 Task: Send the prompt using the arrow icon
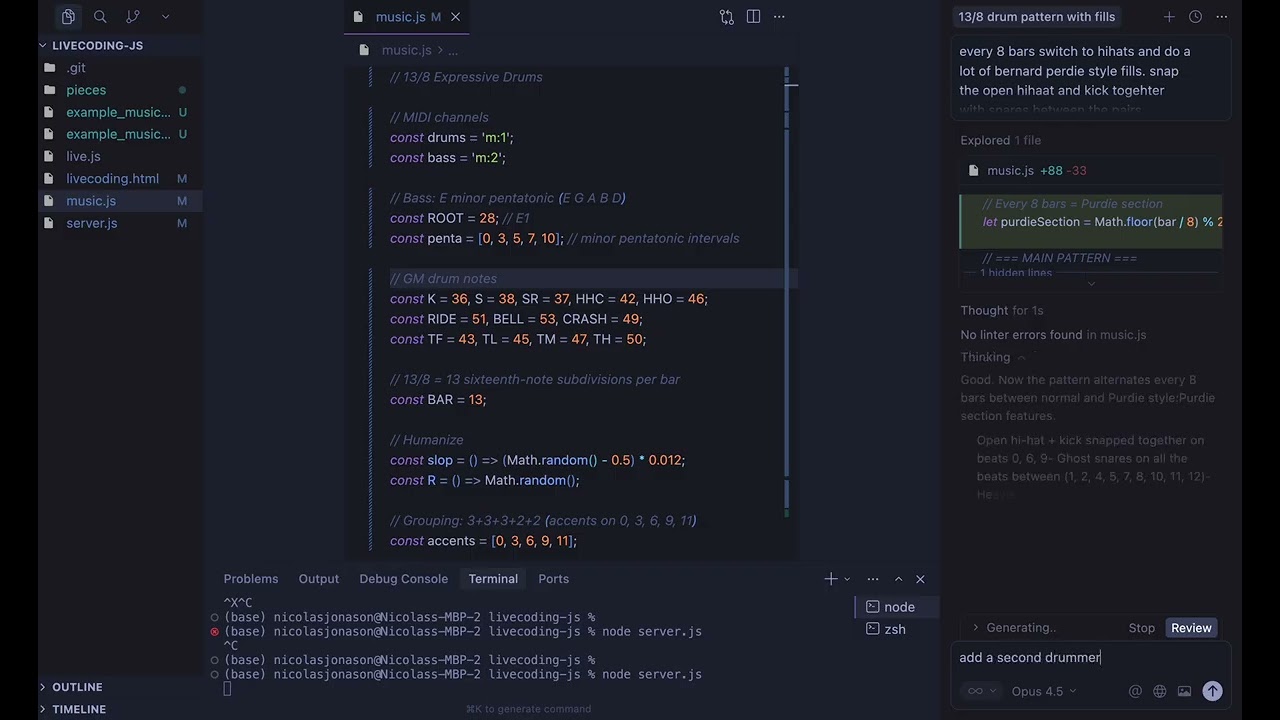point(1212,691)
